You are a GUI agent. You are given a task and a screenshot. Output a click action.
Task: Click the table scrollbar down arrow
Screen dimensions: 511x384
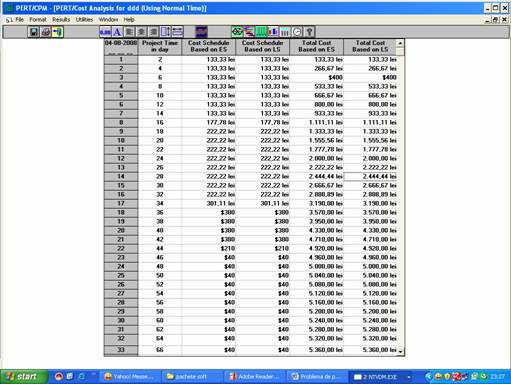400,351
